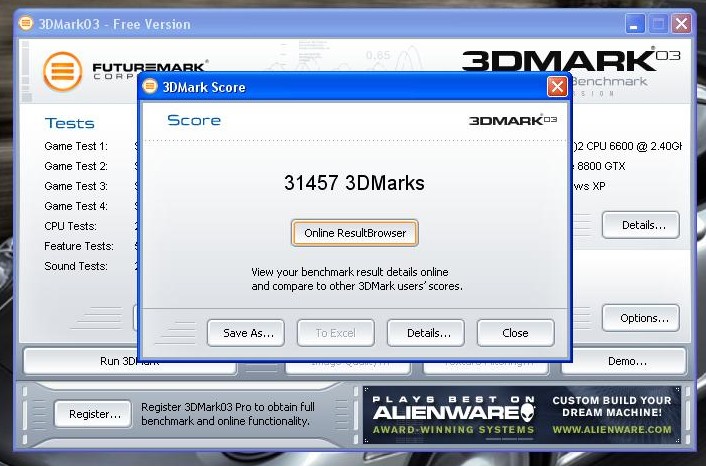Click Game Test 2 label
This screenshot has width=706, height=466.
[76, 166]
